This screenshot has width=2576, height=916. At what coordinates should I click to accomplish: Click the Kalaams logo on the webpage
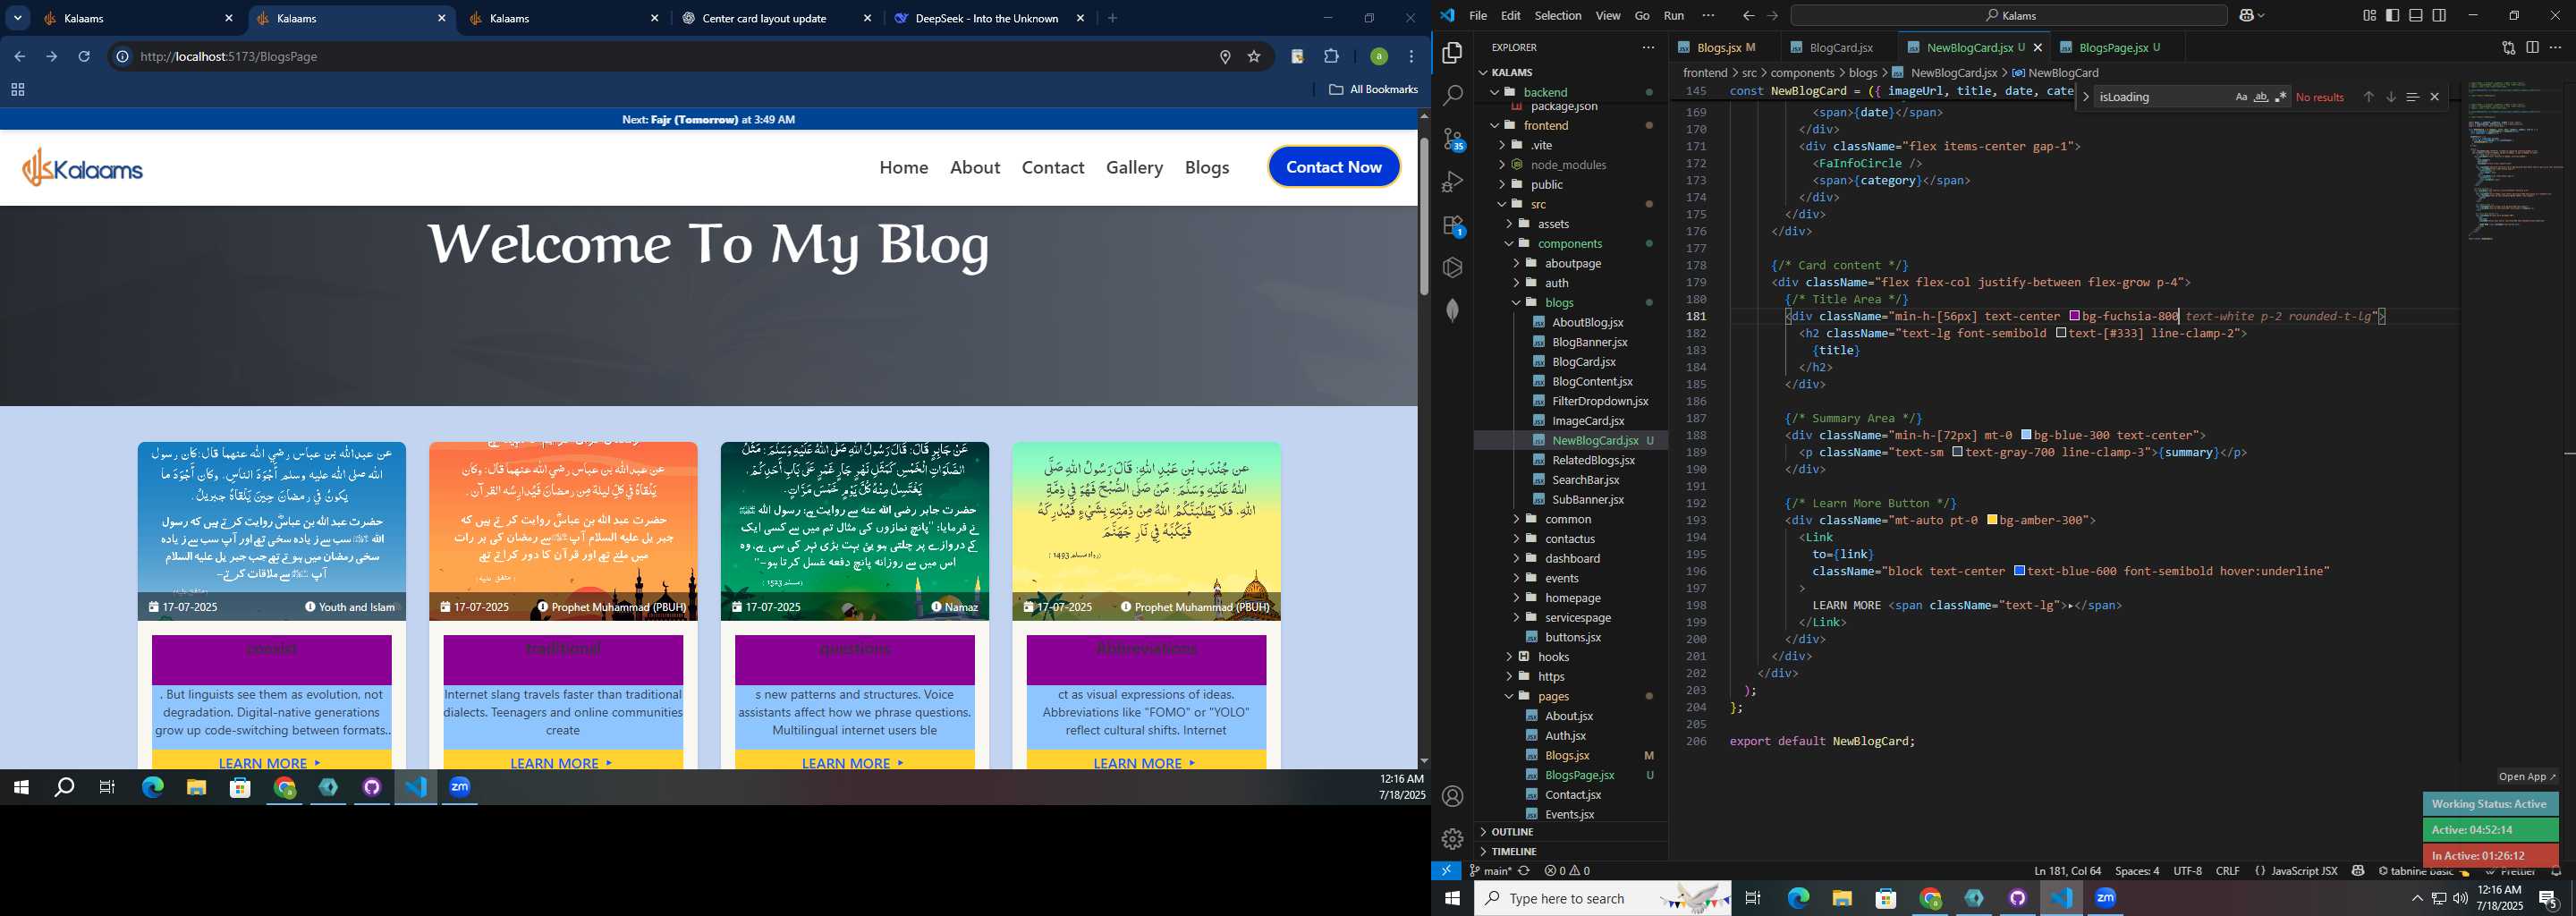point(83,168)
